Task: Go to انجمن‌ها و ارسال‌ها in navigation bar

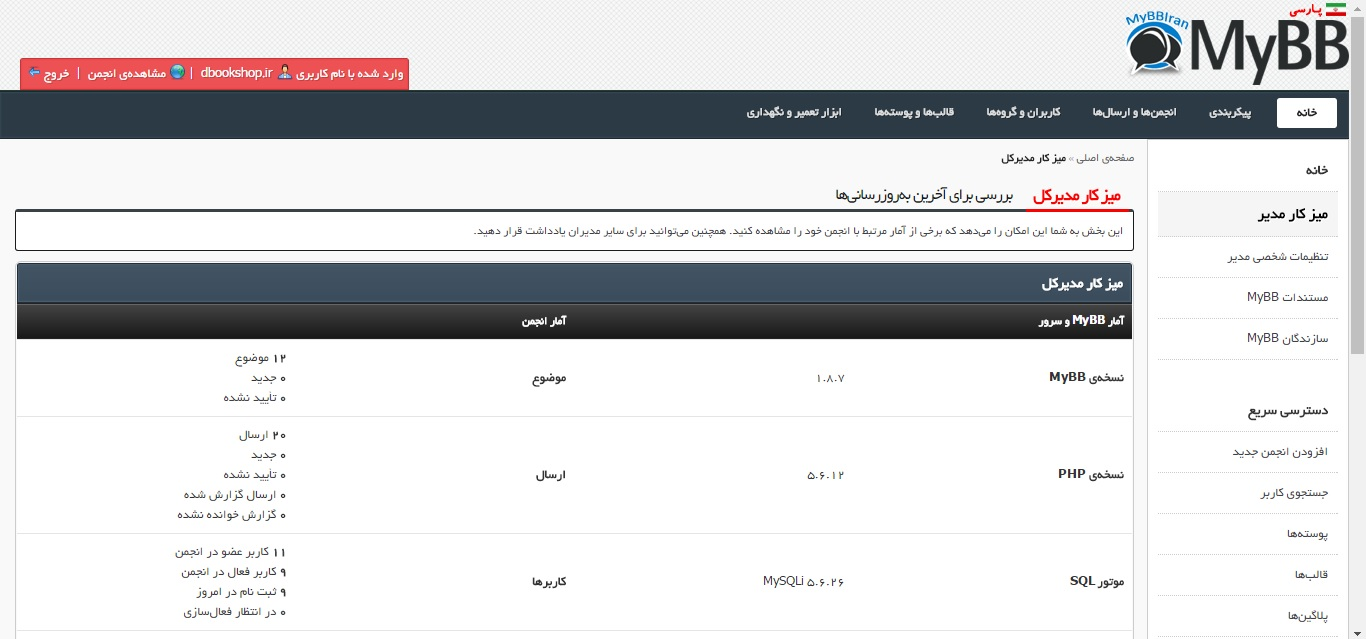Action: point(1134,113)
